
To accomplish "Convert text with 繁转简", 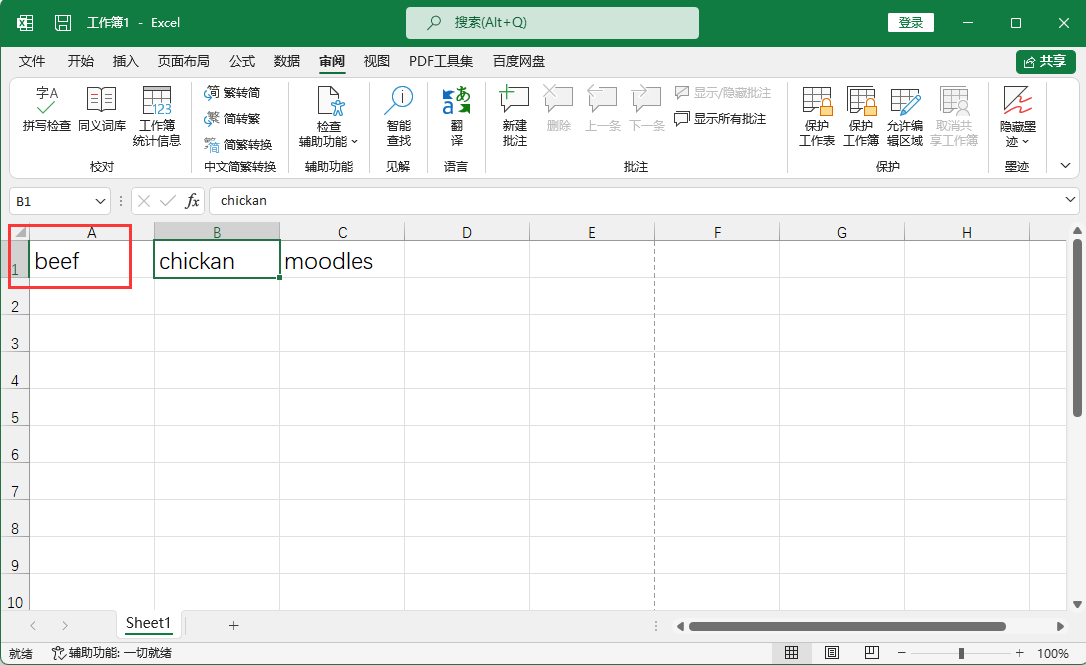I will pos(233,92).
